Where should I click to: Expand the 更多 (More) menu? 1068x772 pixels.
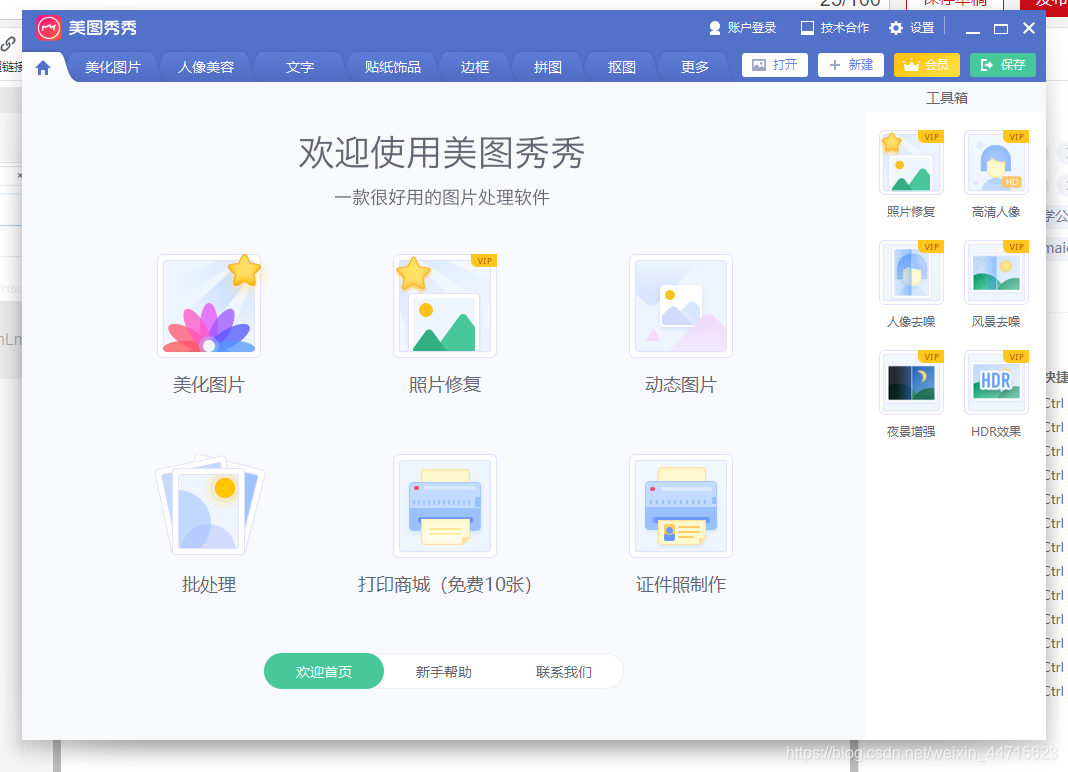[x=693, y=67]
